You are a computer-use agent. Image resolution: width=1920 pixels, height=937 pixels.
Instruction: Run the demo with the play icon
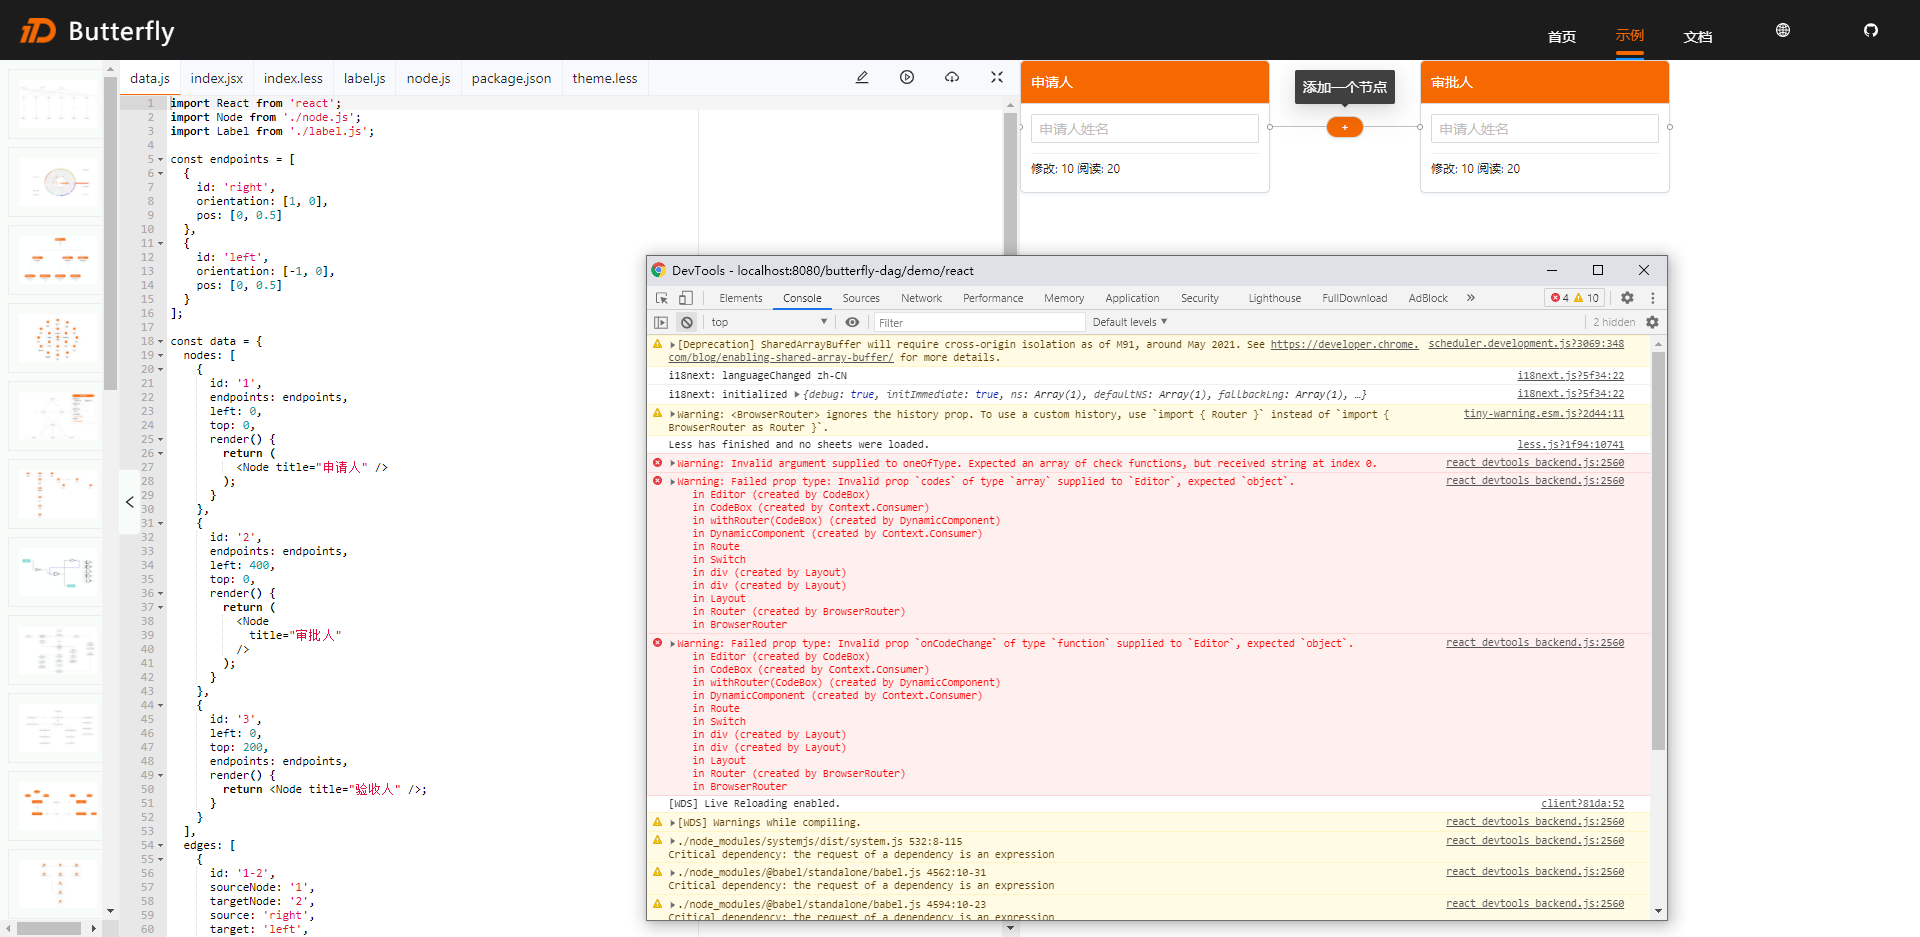(x=907, y=77)
